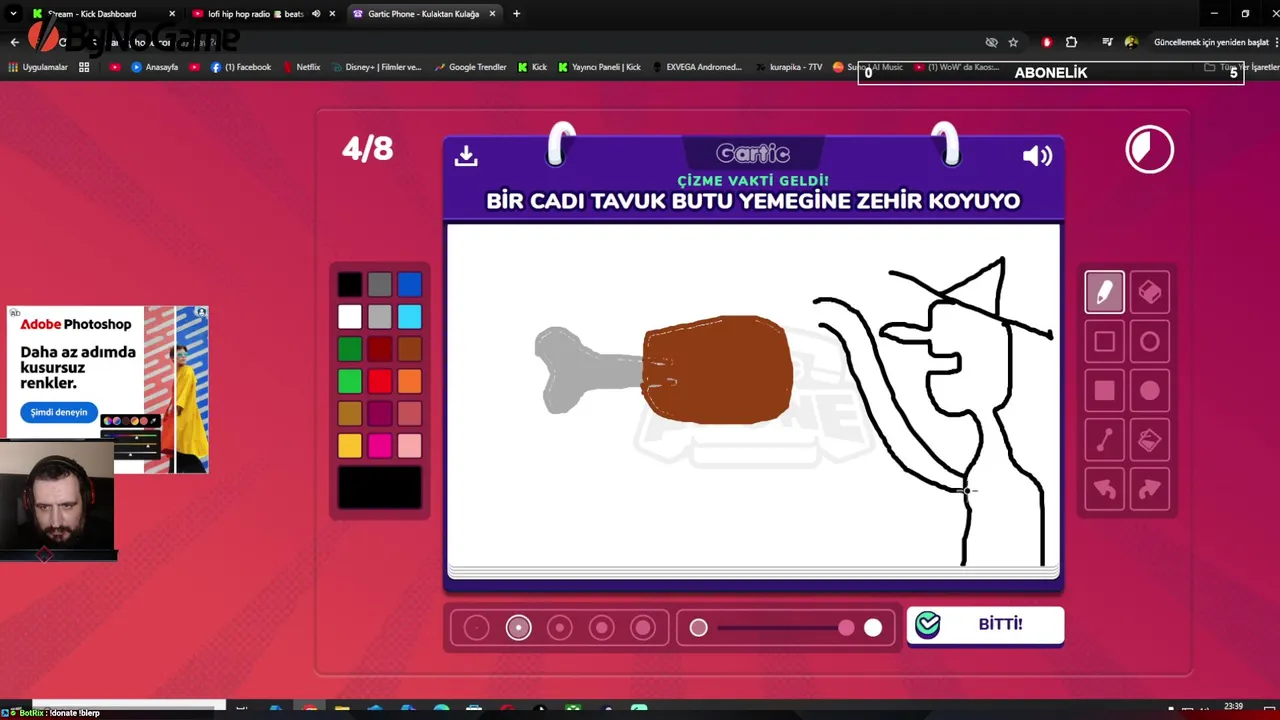Pick the hot pink color swatch

(379, 445)
